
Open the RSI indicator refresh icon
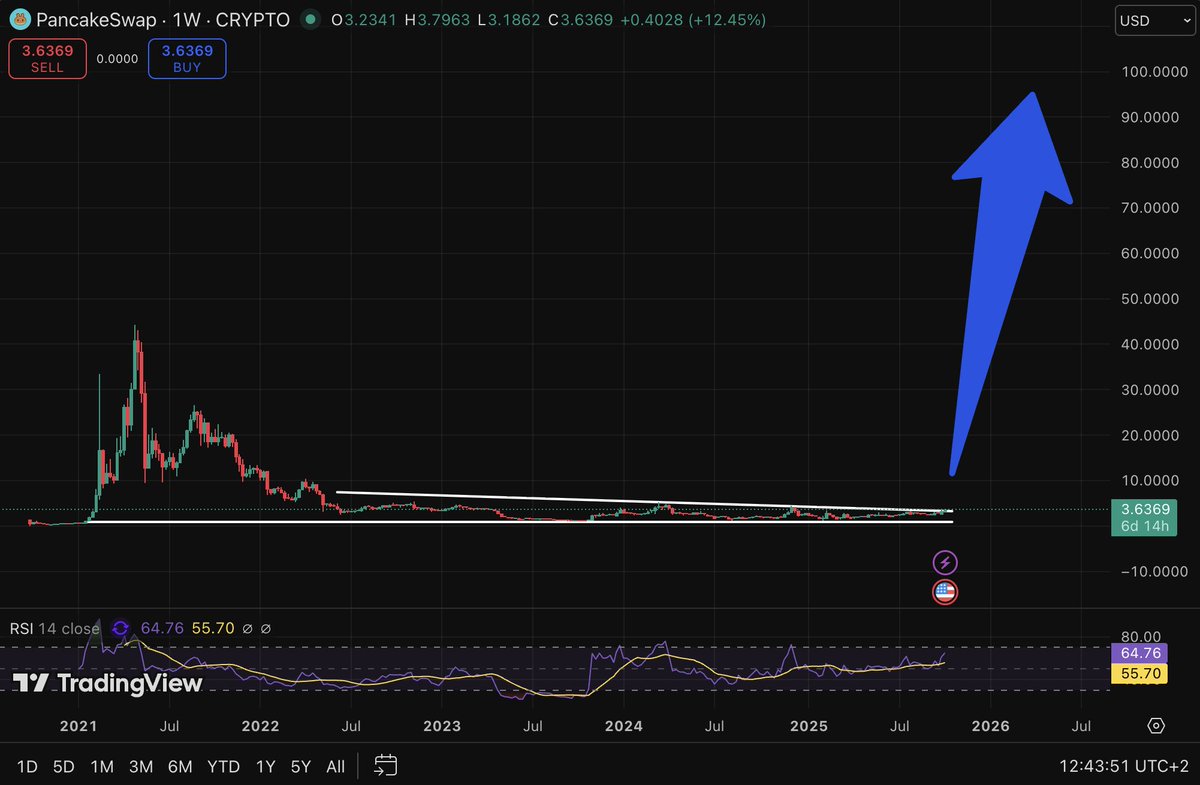(x=120, y=628)
